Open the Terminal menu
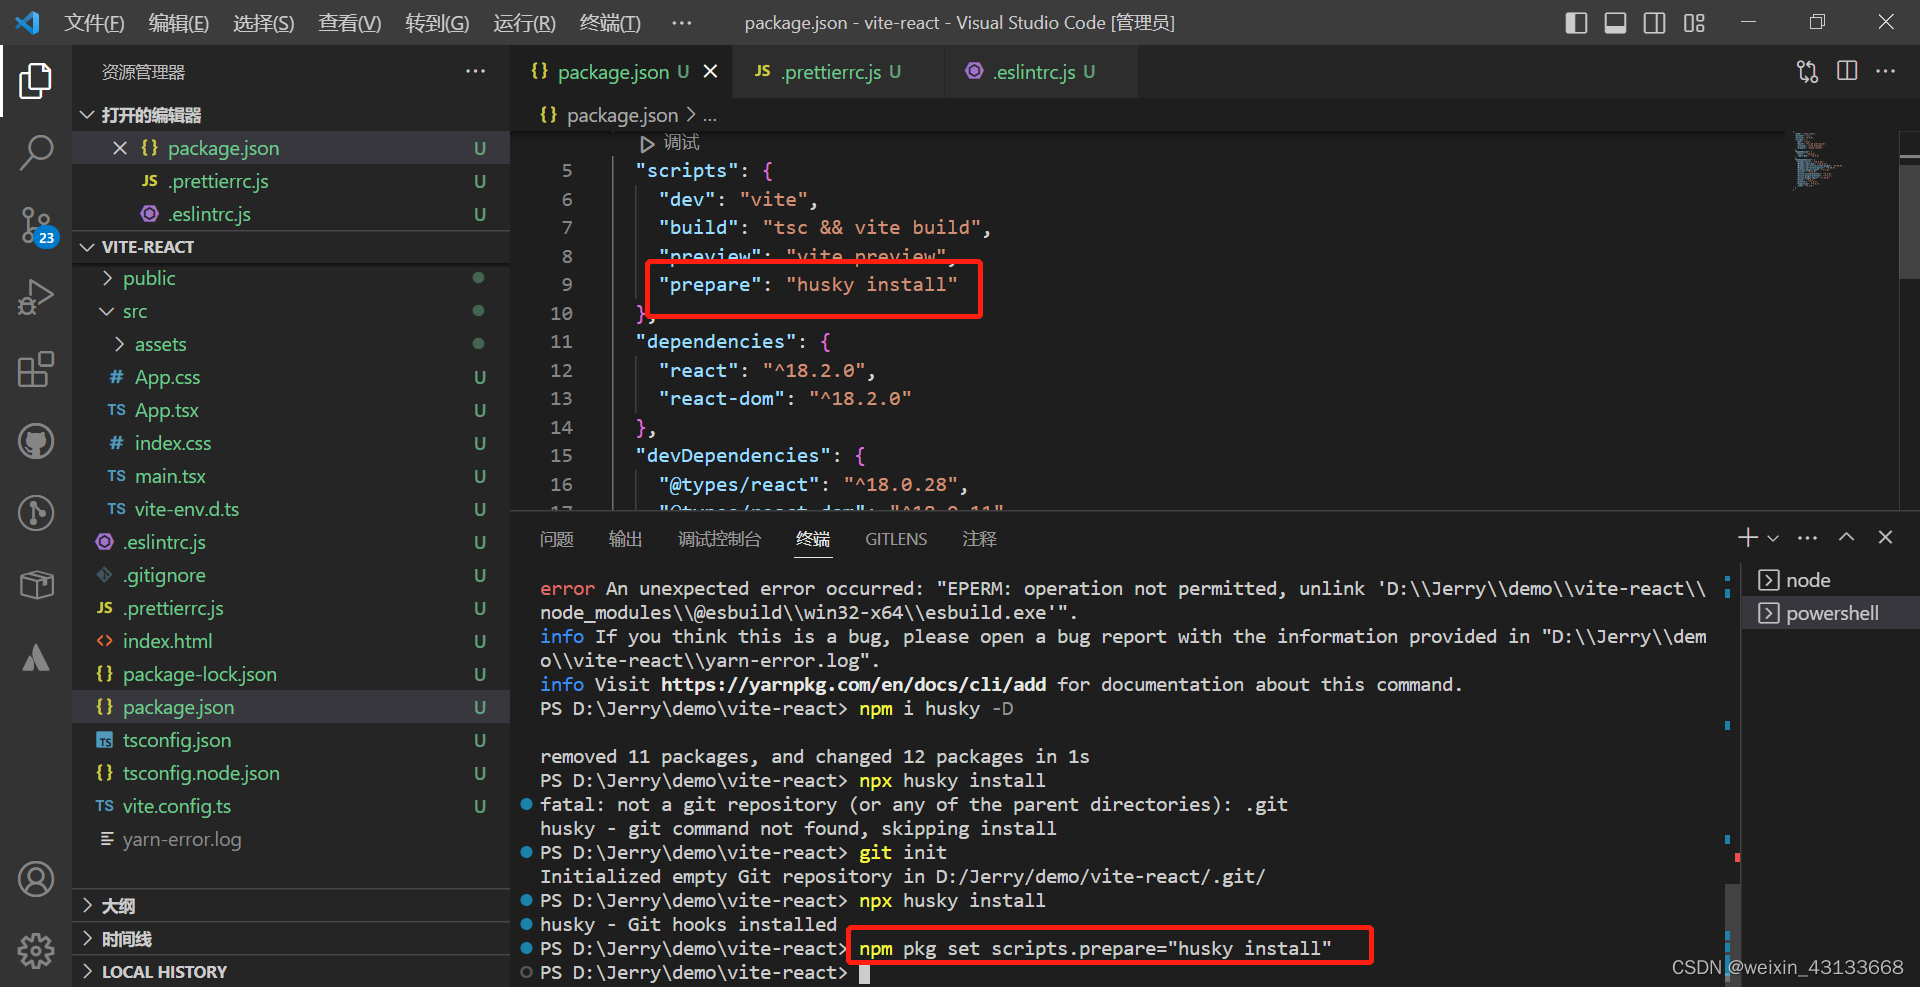The image size is (1920, 987). click(610, 23)
